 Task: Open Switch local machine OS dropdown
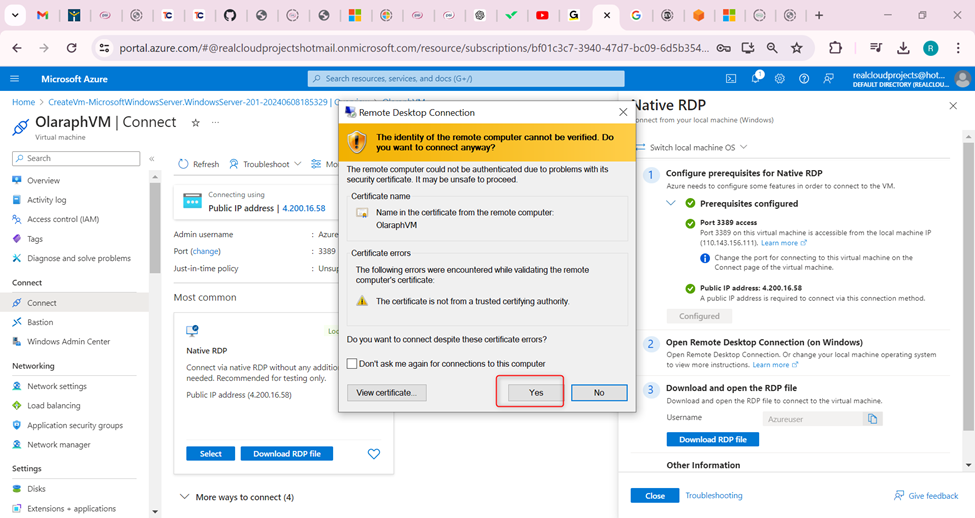coord(692,147)
